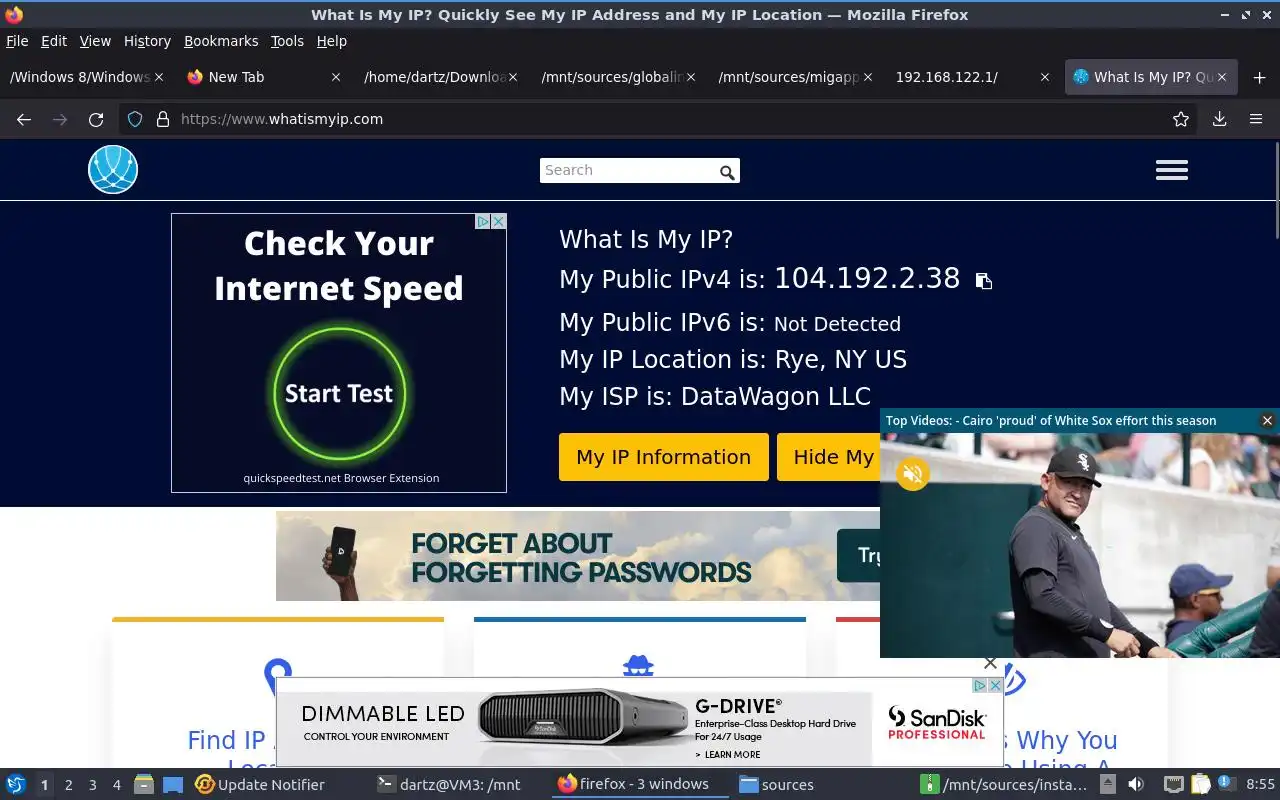
Task: Switch to workspace 4
Action: [x=116, y=785]
